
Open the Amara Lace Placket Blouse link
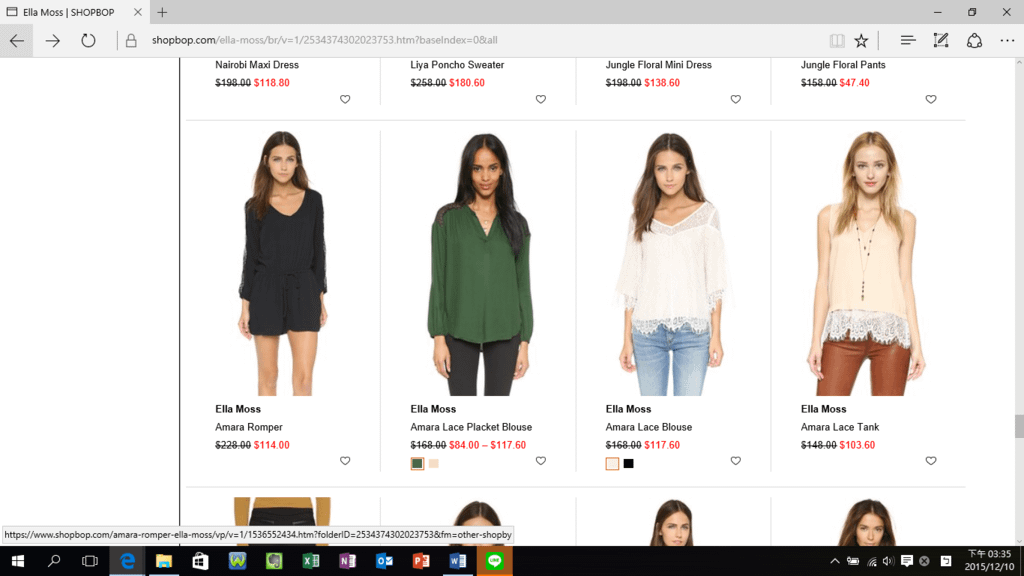click(x=471, y=427)
